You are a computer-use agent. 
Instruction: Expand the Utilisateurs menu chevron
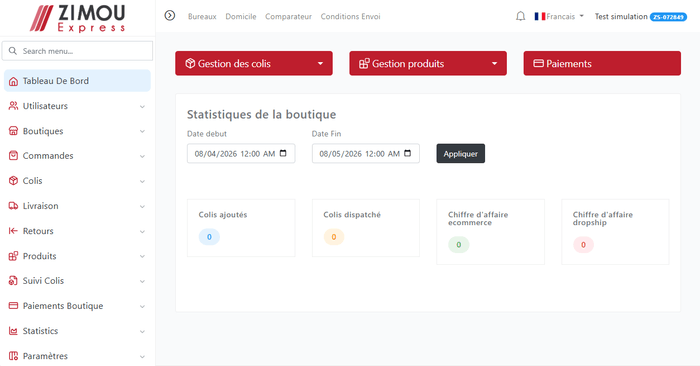[x=142, y=106]
